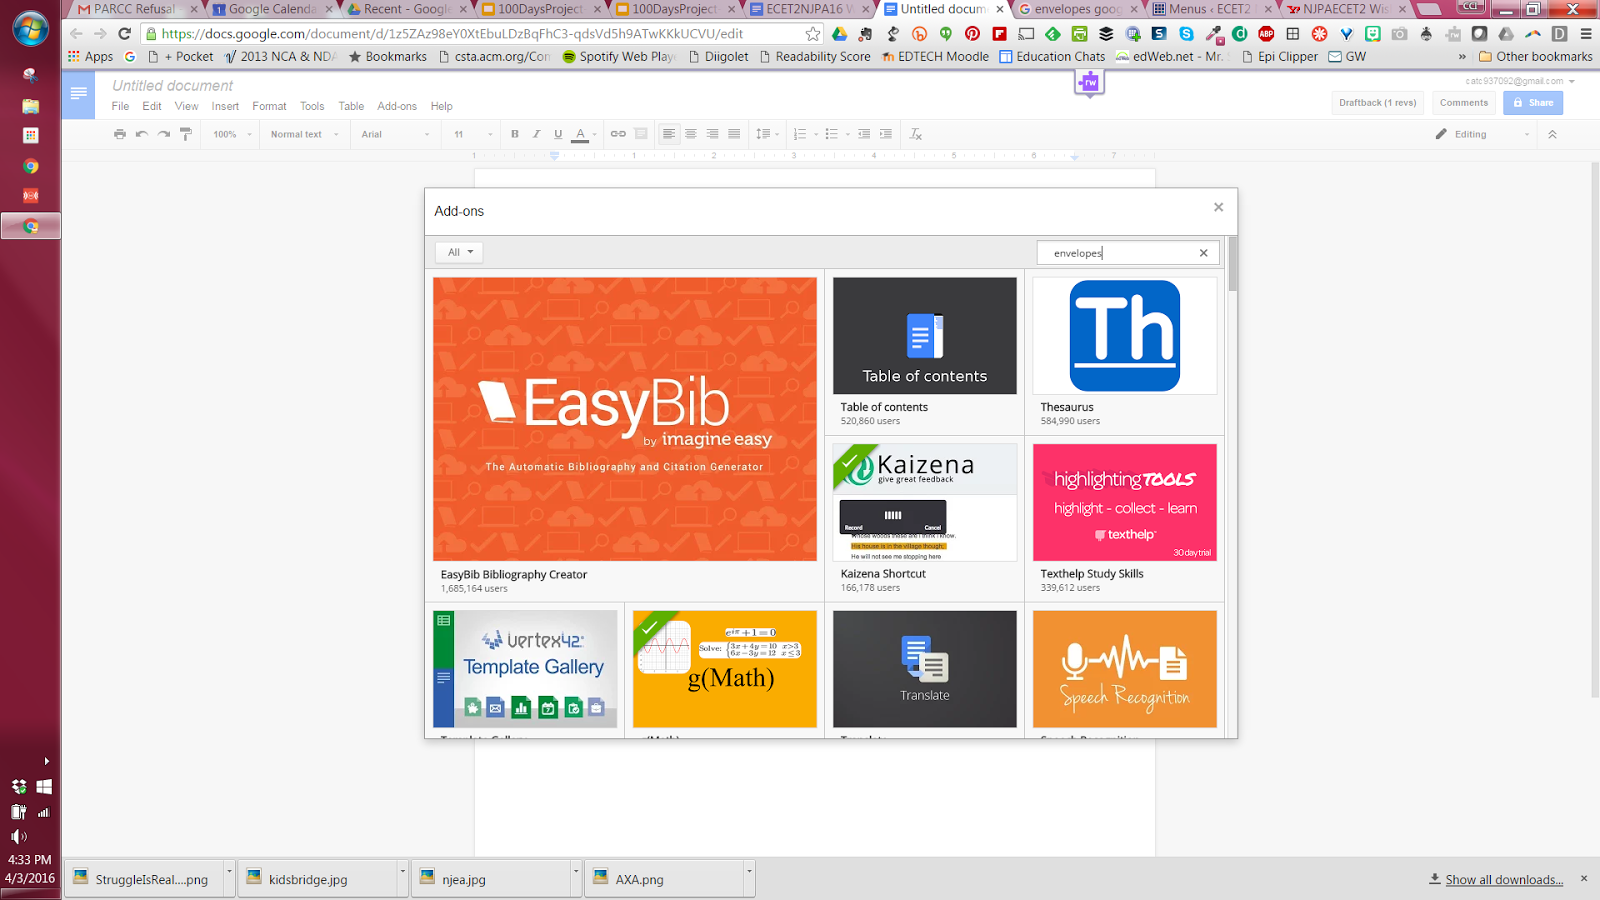The width and height of the screenshot is (1600, 900).
Task: Rename the Untitled document title
Action: 172,86
